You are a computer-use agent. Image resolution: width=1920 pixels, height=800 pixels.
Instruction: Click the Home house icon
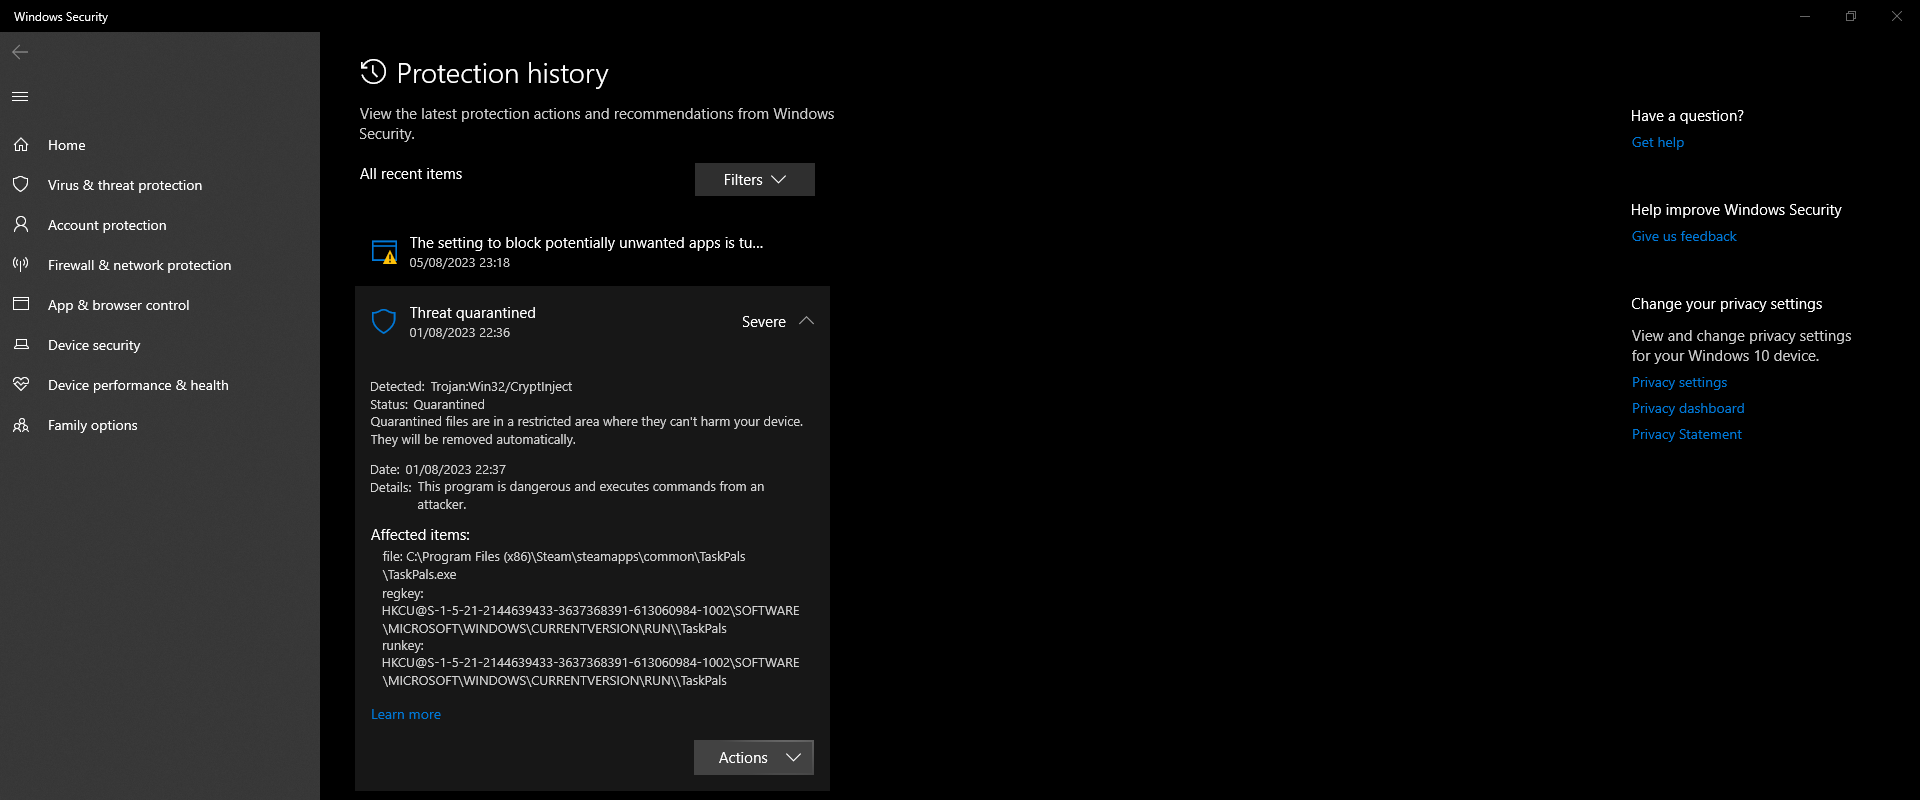21,145
